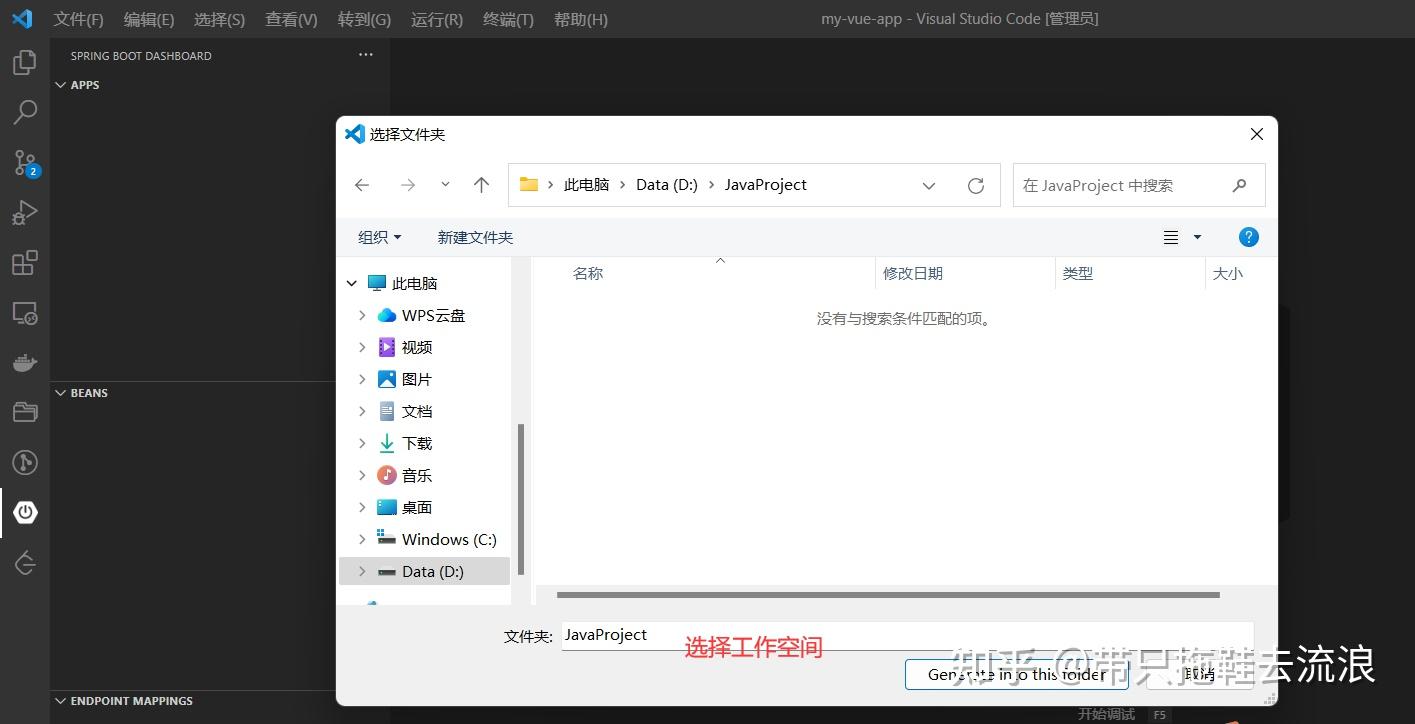Create a new folder with 新建文件夹
This screenshot has height=724, width=1415.
click(475, 237)
